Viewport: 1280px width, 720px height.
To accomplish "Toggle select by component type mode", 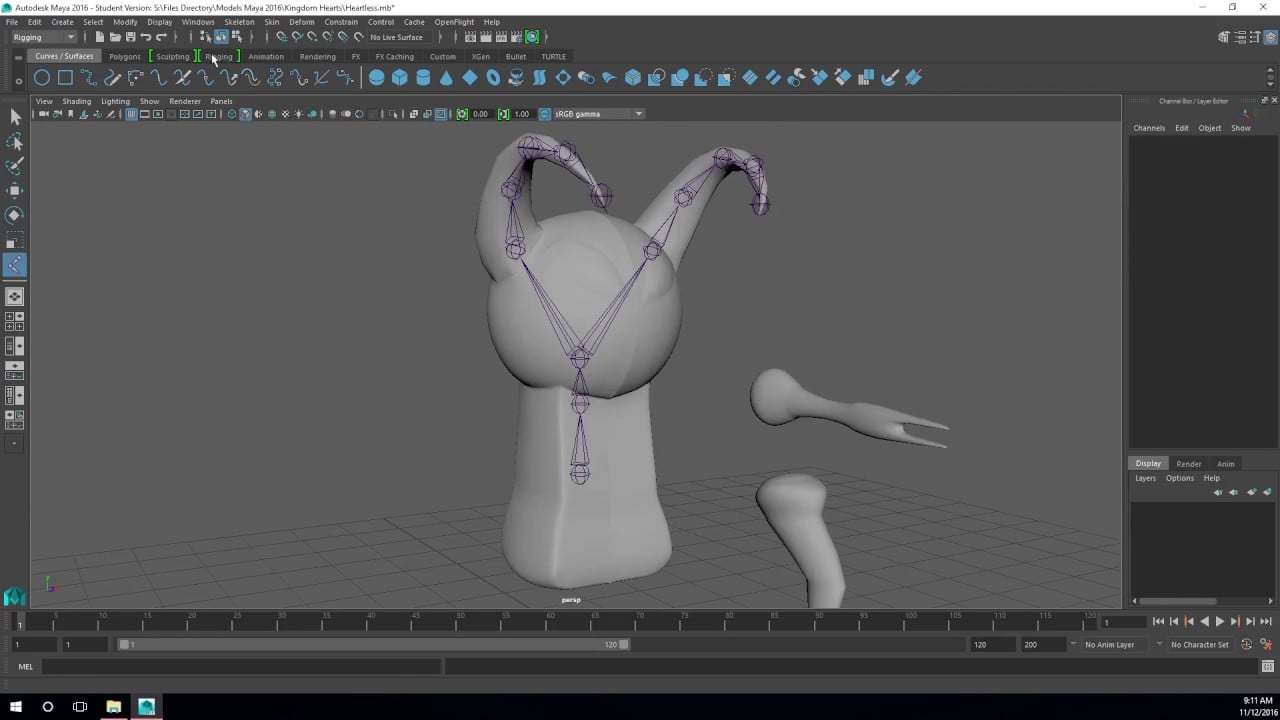I will pos(236,37).
